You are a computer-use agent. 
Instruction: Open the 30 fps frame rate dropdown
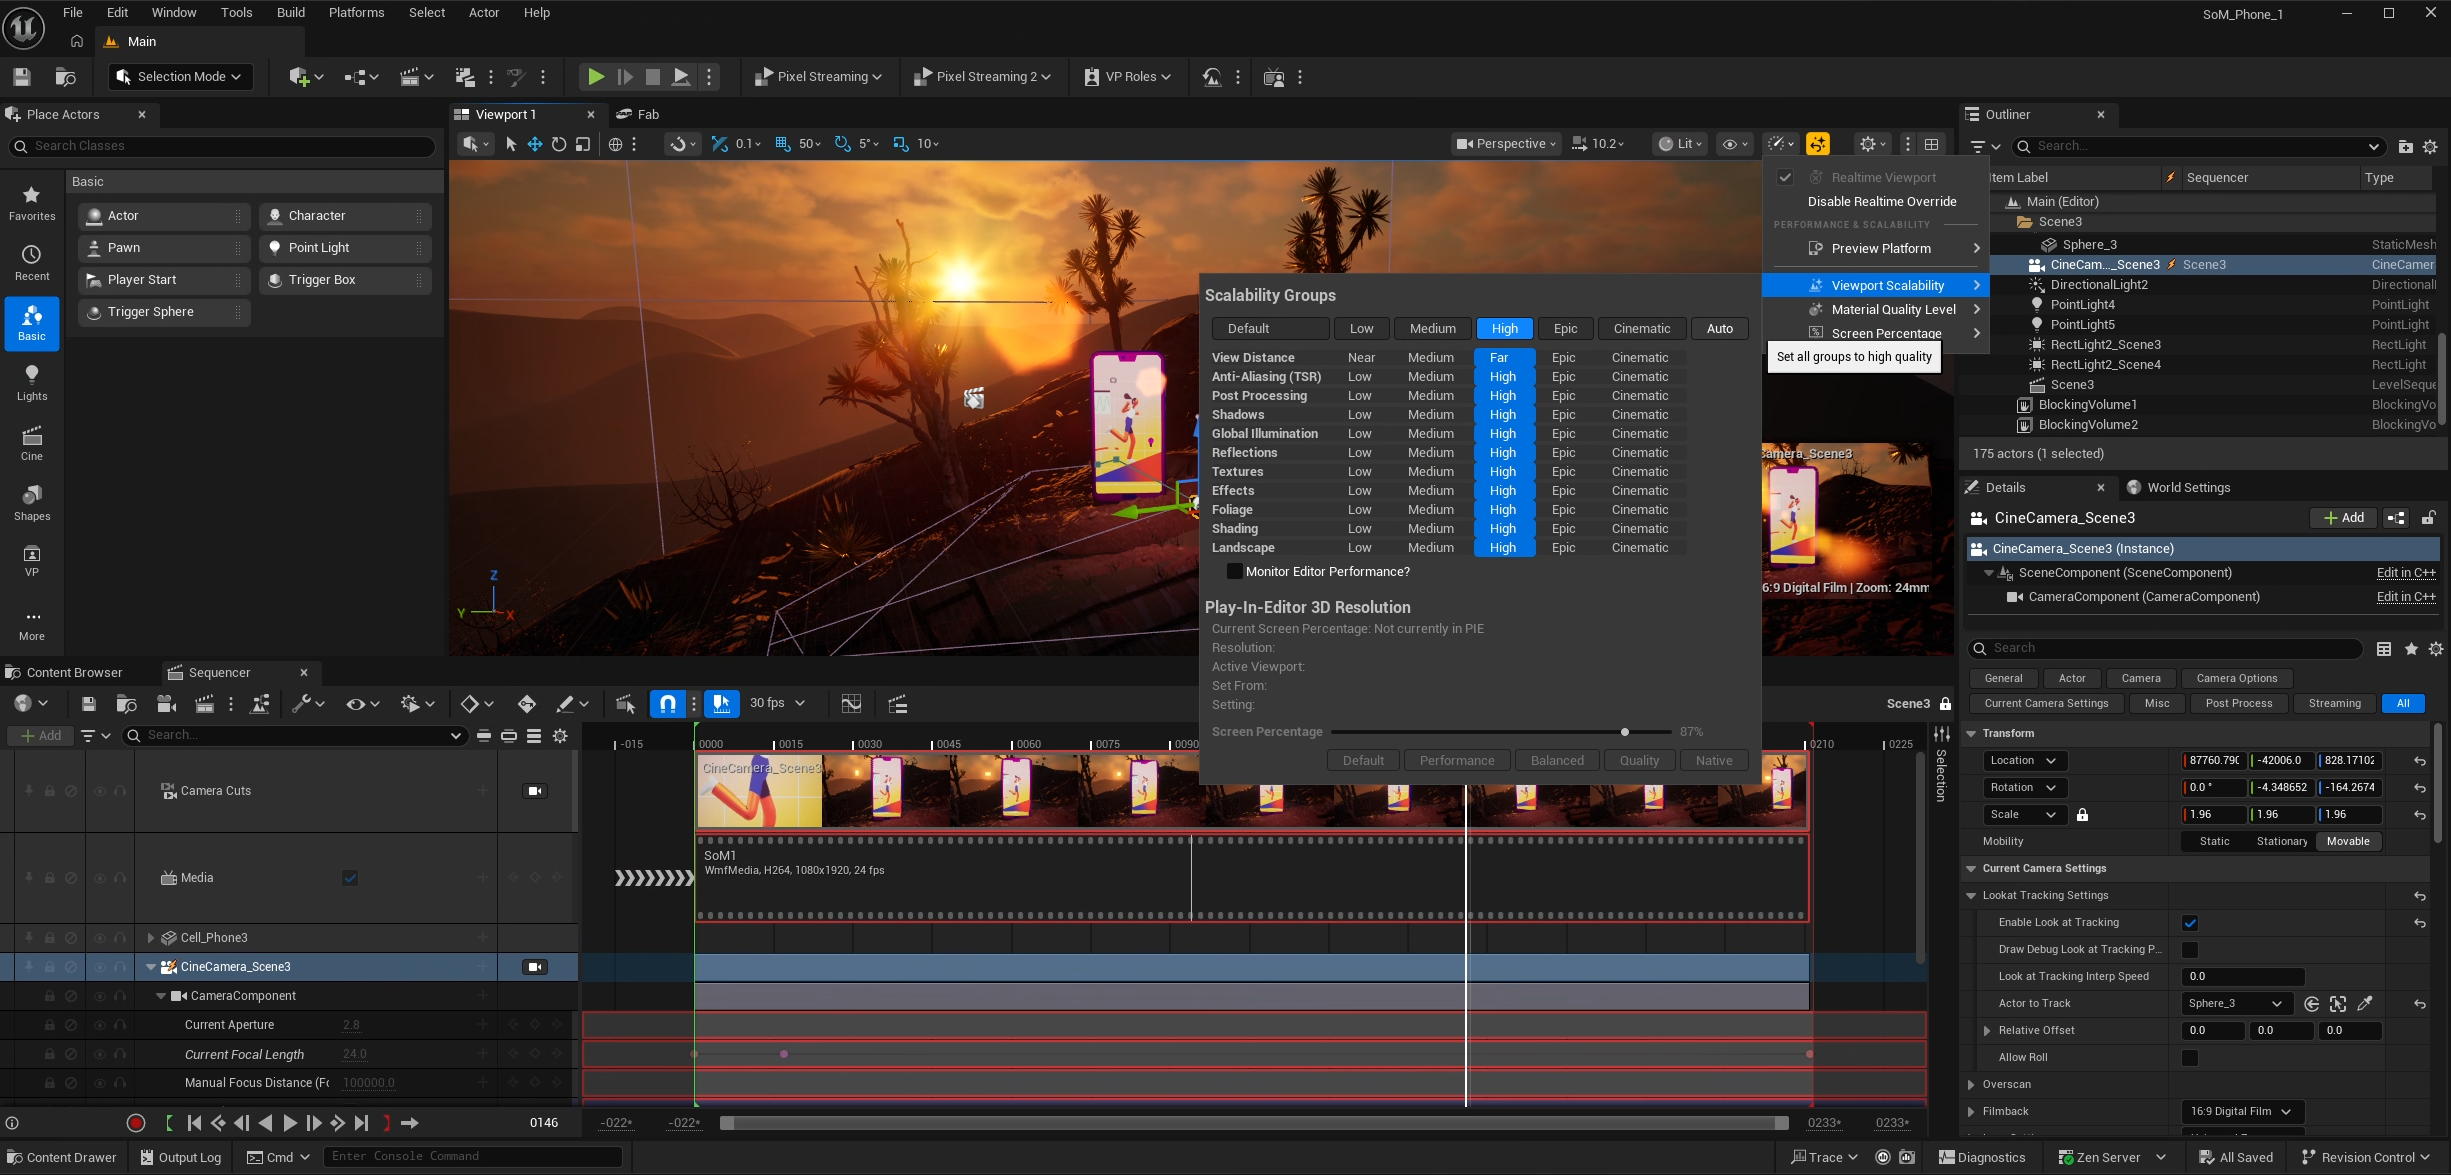coord(777,704)
